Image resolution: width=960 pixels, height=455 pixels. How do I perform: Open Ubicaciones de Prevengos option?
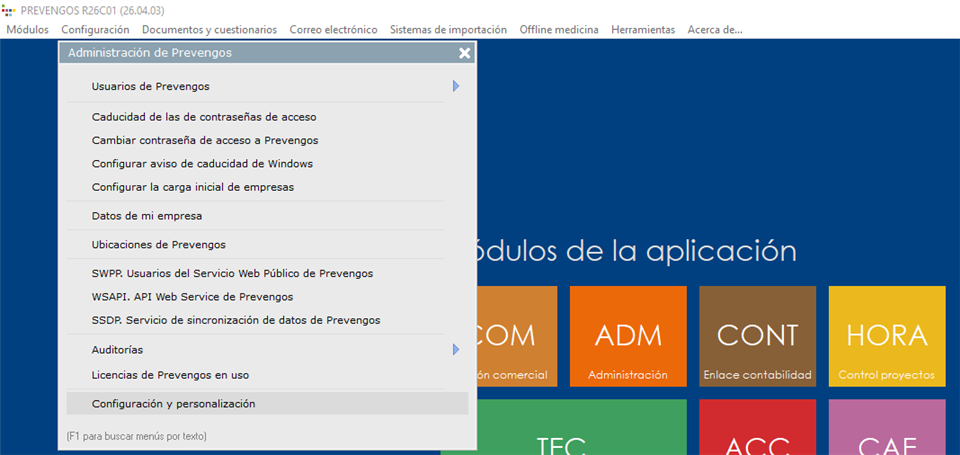158,245
